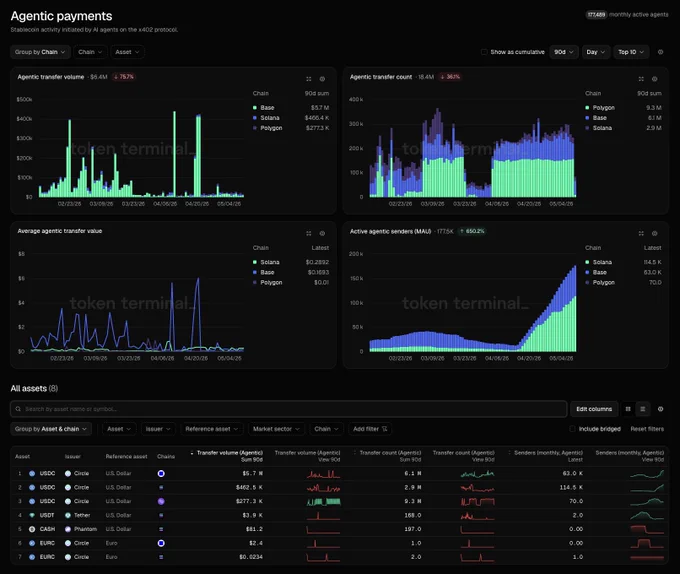This screenshot has width=680, height=574.
Task: Click filter funnel icon in Add filter
Action: point(384,429)
